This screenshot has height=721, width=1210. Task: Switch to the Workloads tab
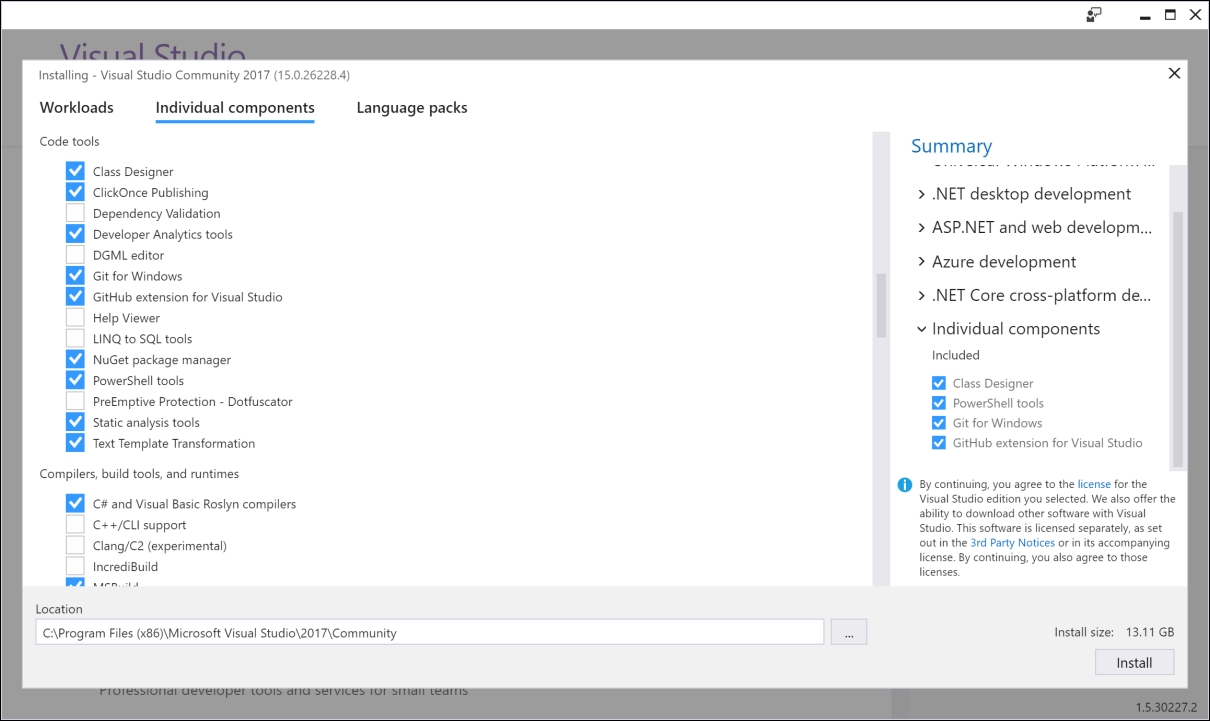[x=77, y=108]
